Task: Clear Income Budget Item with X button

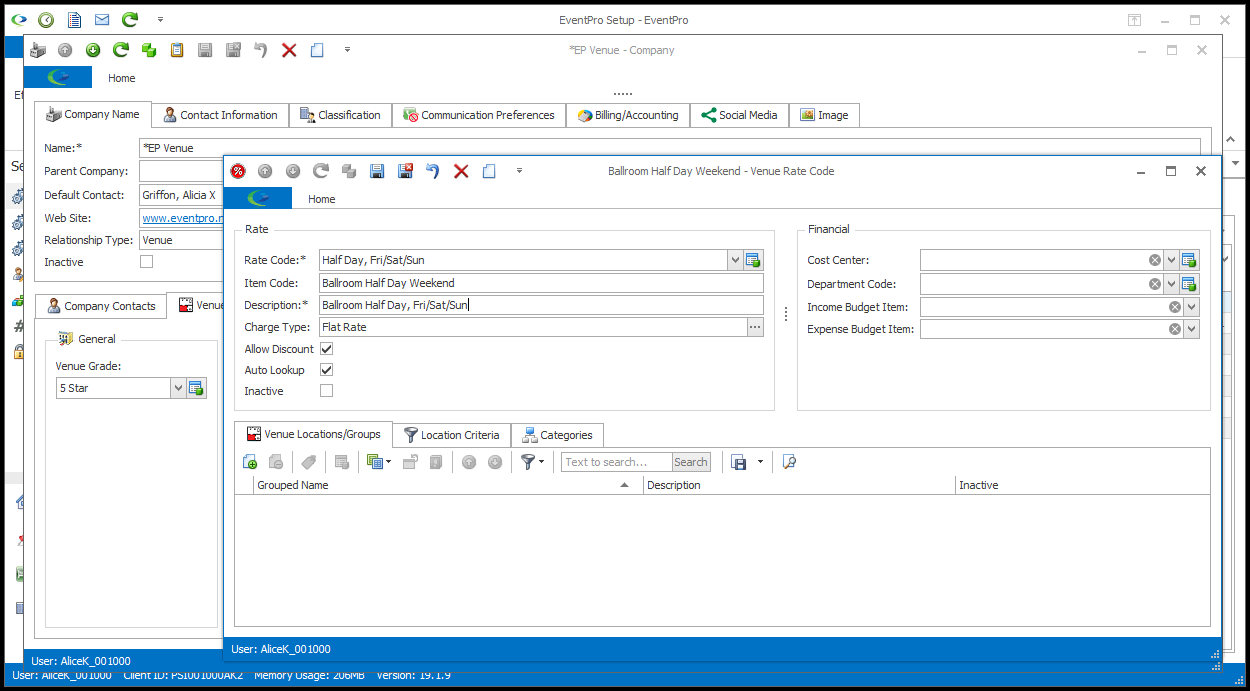Action: 1175,307
